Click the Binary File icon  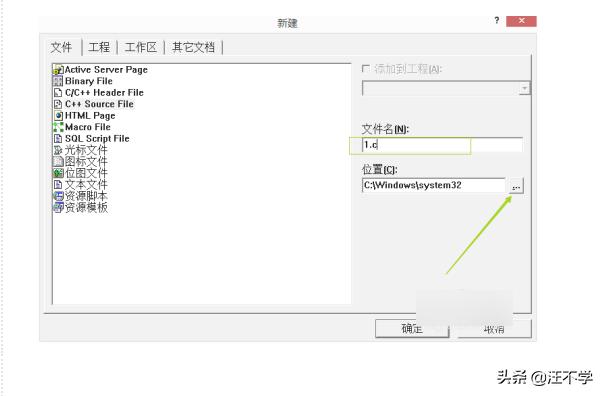[x=58, y=81]
